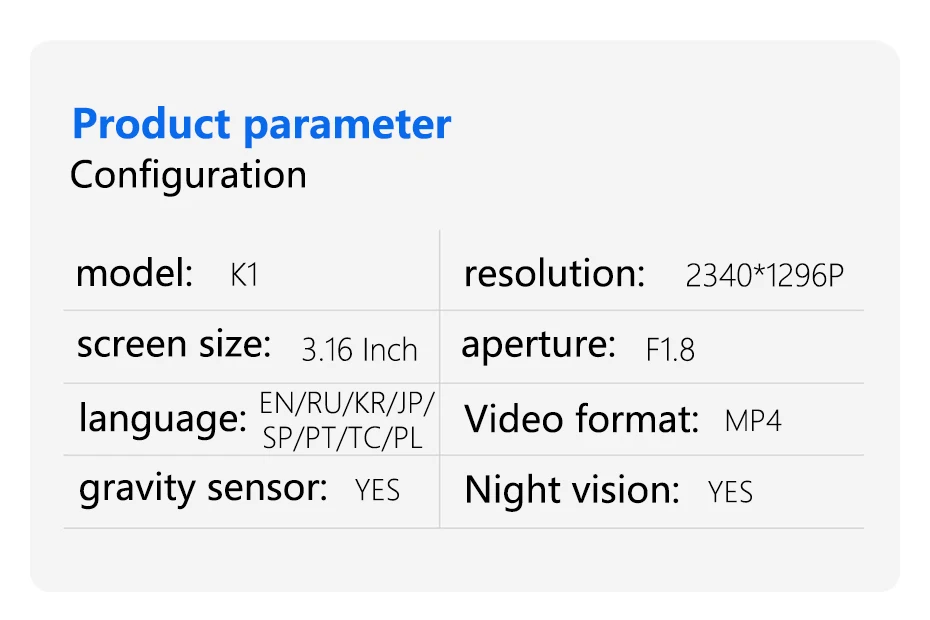Viewport: 930px width, 620px height.
Task: Click the aperture label
Action: (538, 345)
